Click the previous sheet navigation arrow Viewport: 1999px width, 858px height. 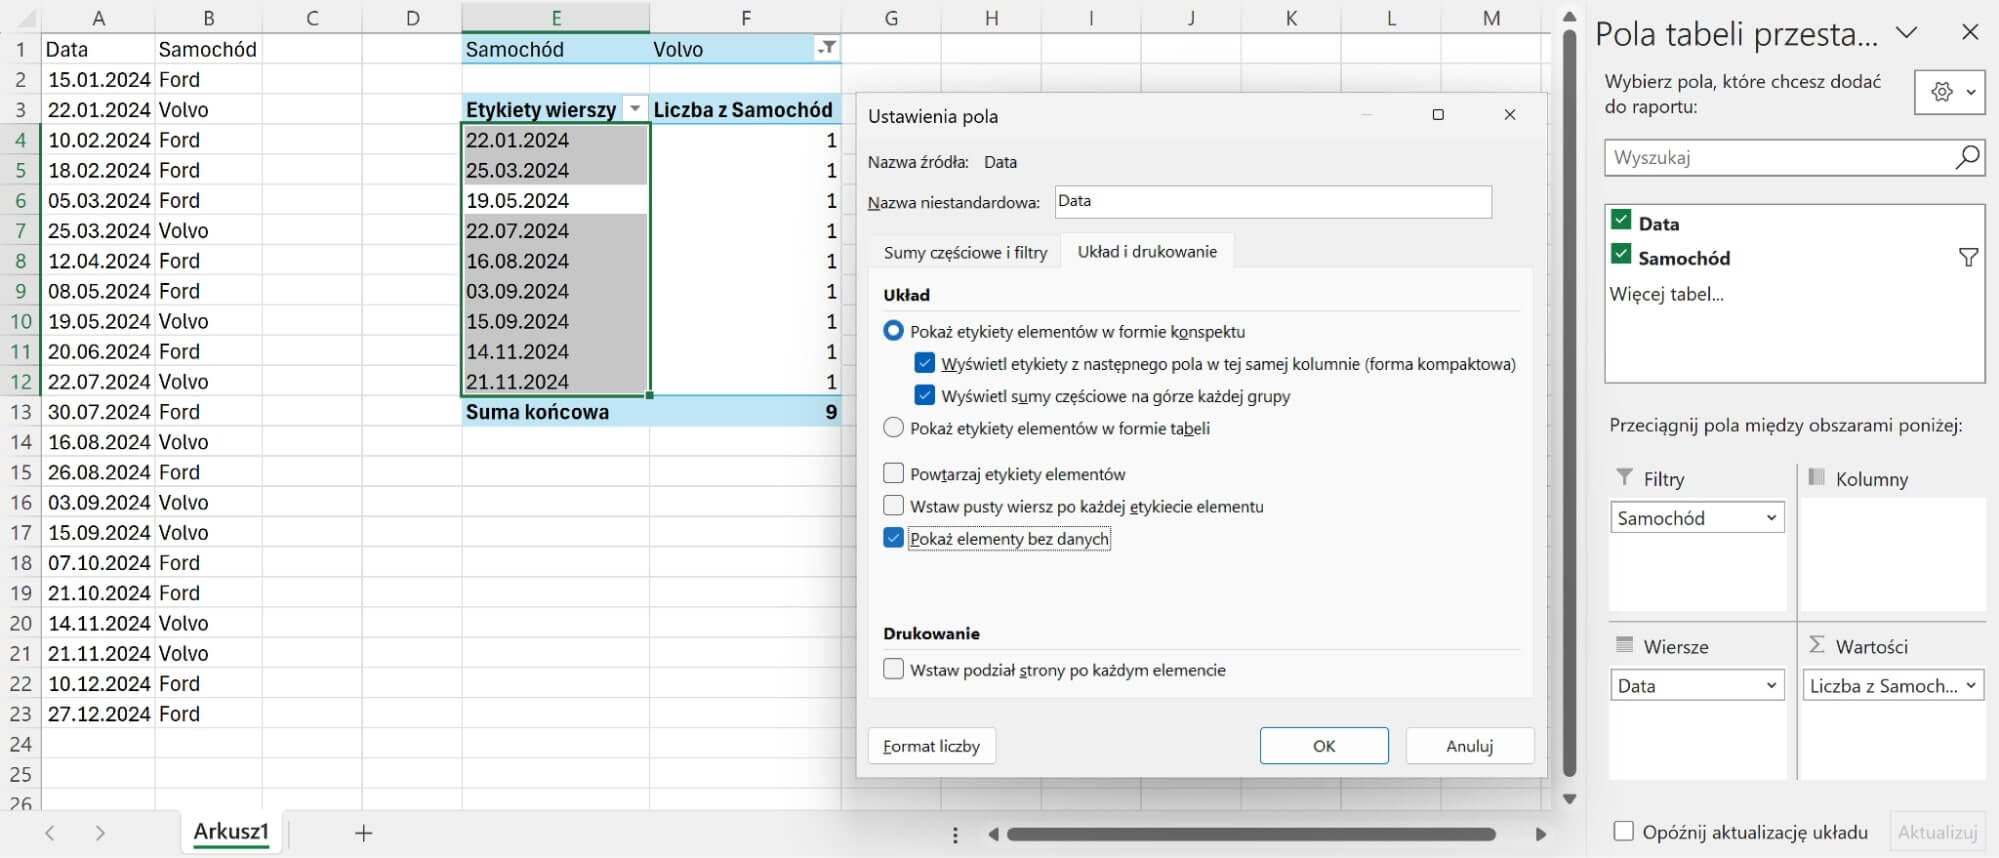[50, 833]
